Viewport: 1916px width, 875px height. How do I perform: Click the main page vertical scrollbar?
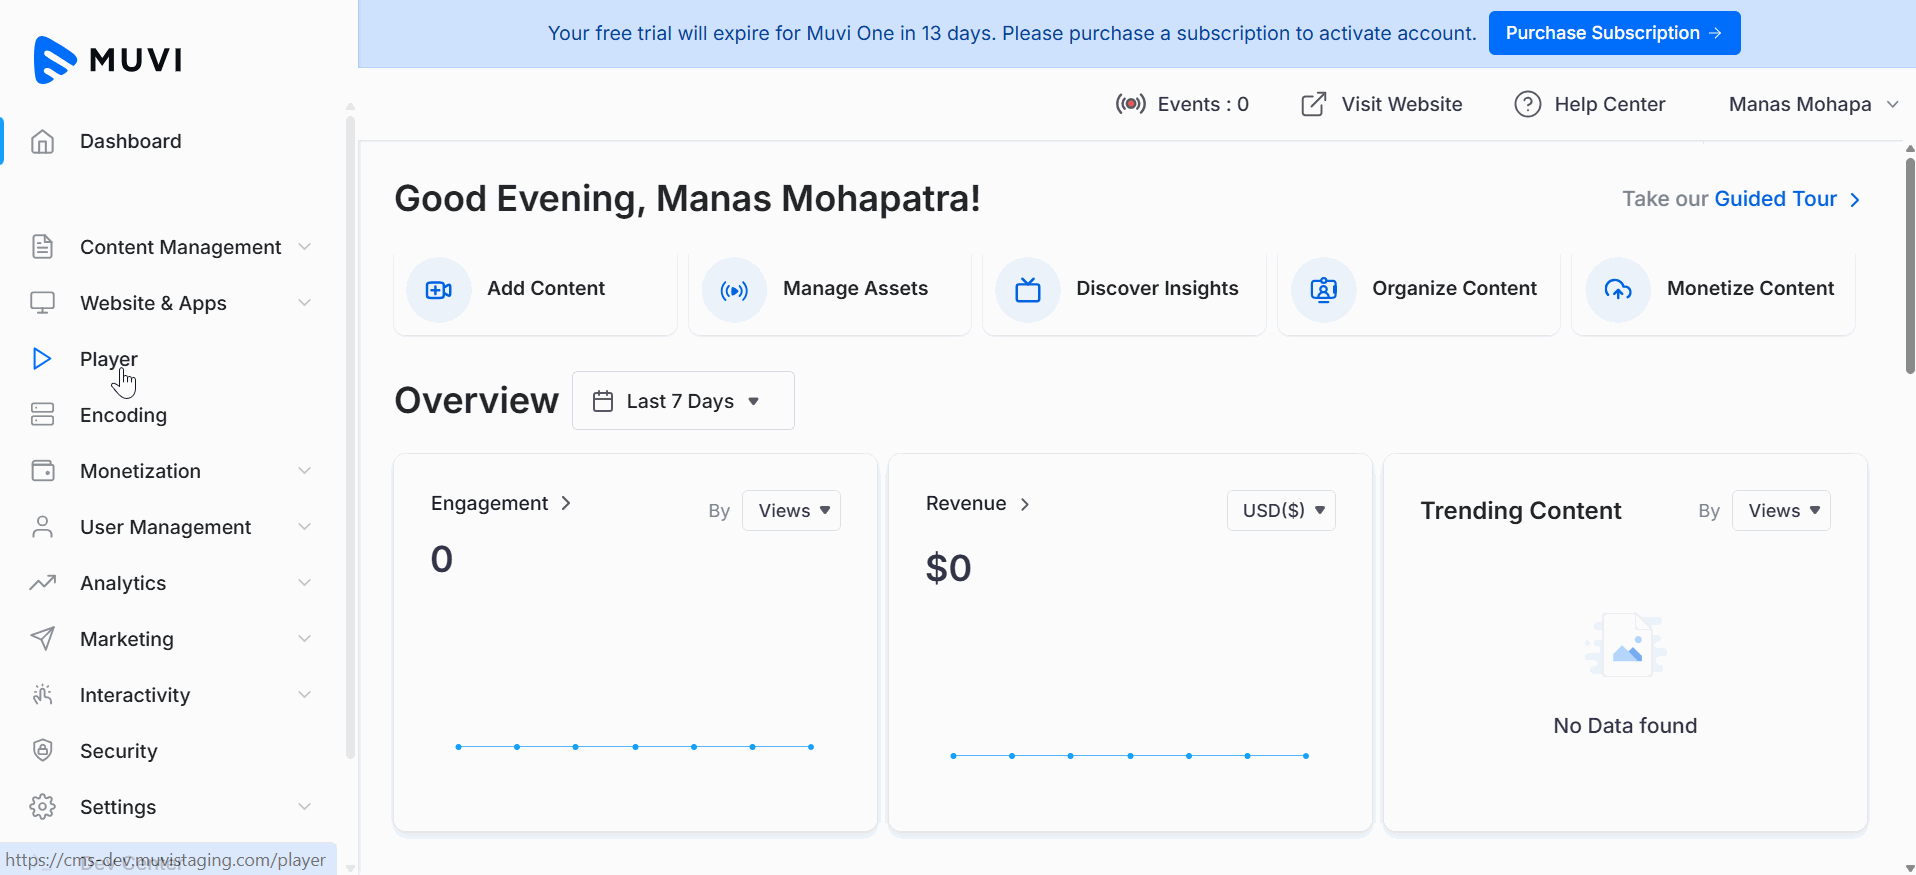click(x=1909, y=265)
